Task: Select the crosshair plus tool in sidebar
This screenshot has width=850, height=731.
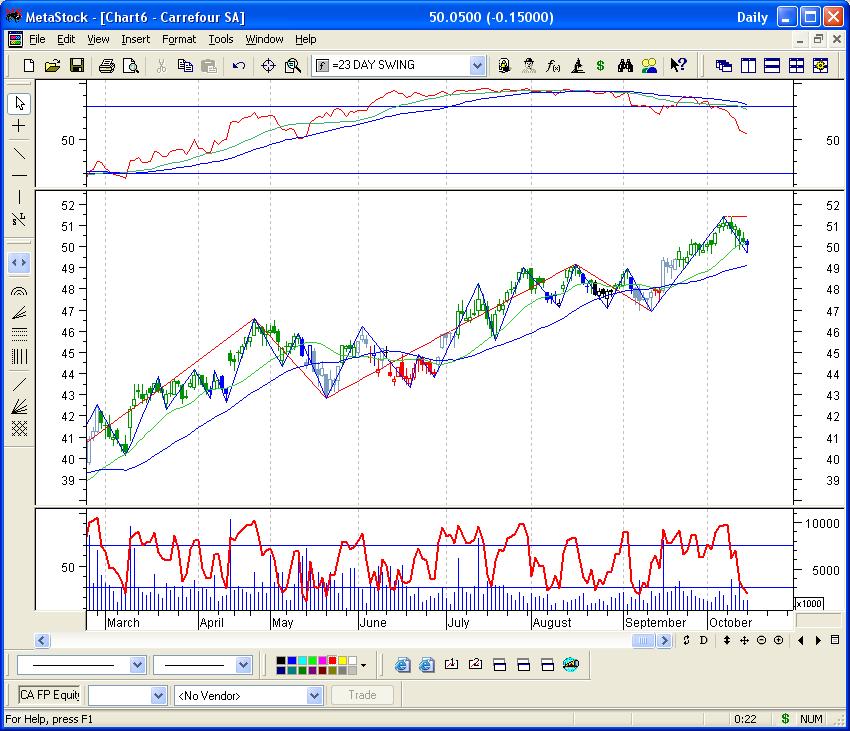Action: coord(18,127)
